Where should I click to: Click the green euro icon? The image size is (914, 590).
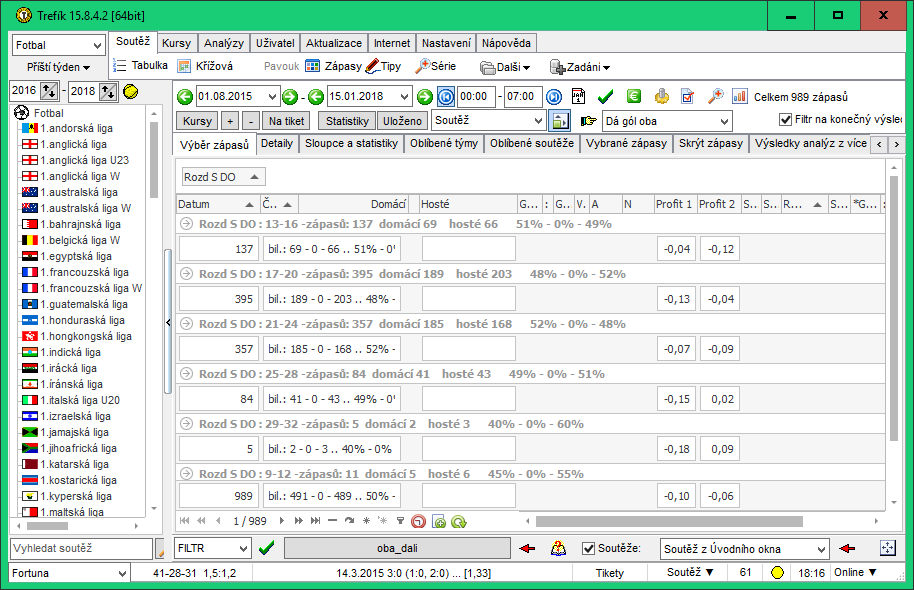tap(634, 96)
